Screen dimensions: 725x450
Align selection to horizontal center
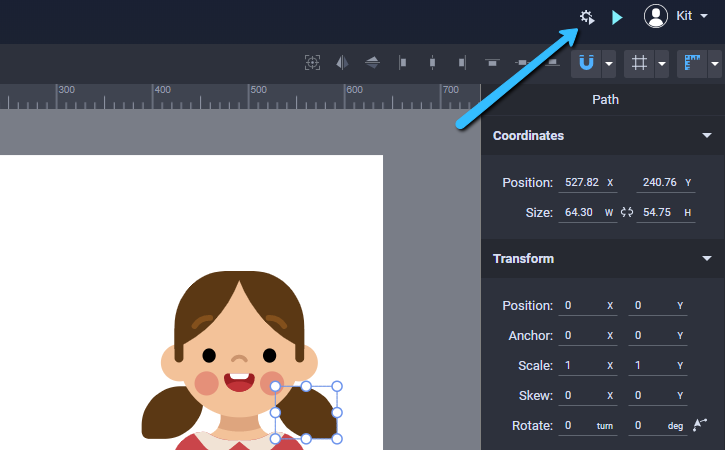[432, 63]
